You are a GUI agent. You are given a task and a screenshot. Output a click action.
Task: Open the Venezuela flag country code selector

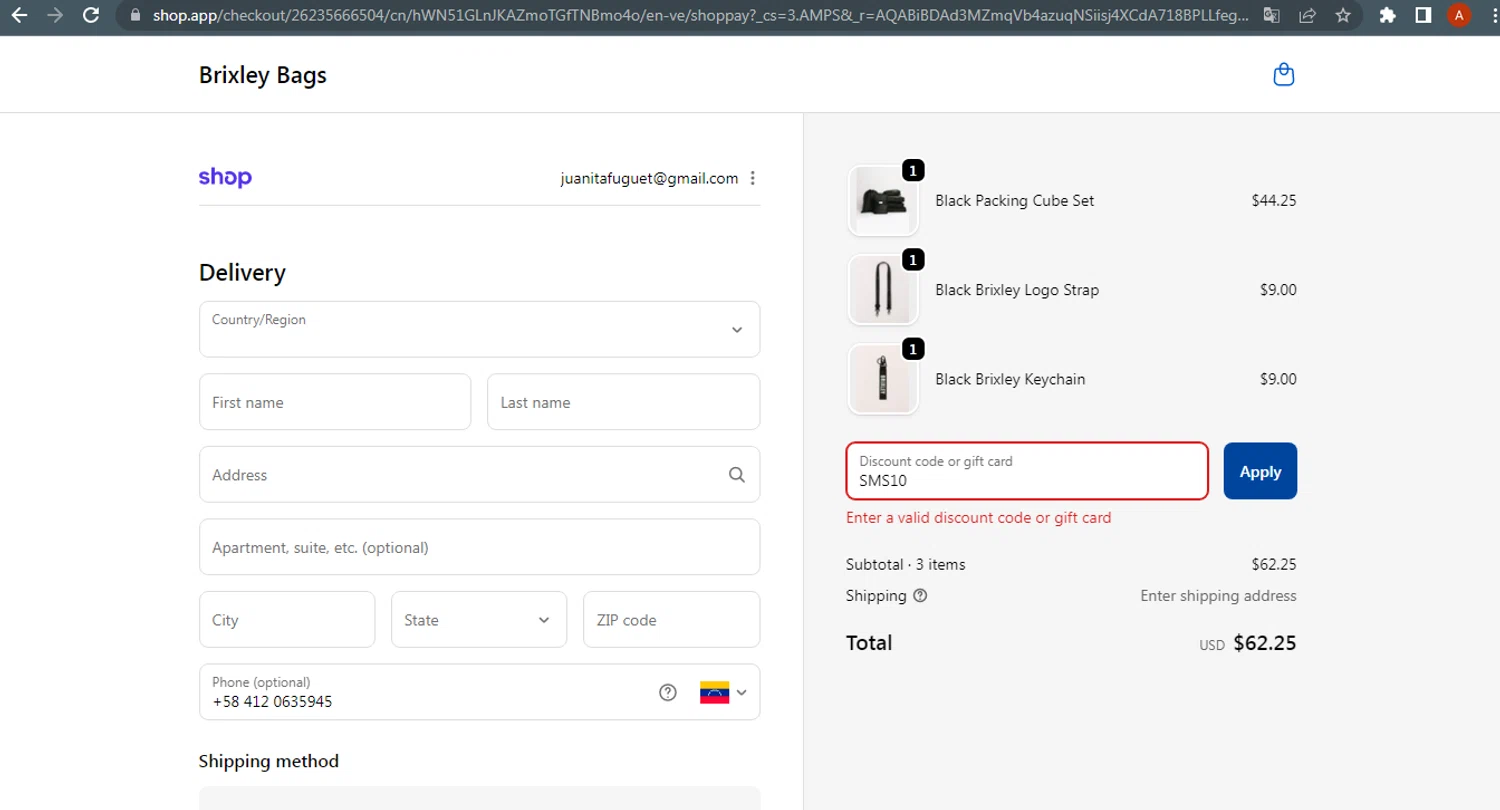[x=723, y=692]
